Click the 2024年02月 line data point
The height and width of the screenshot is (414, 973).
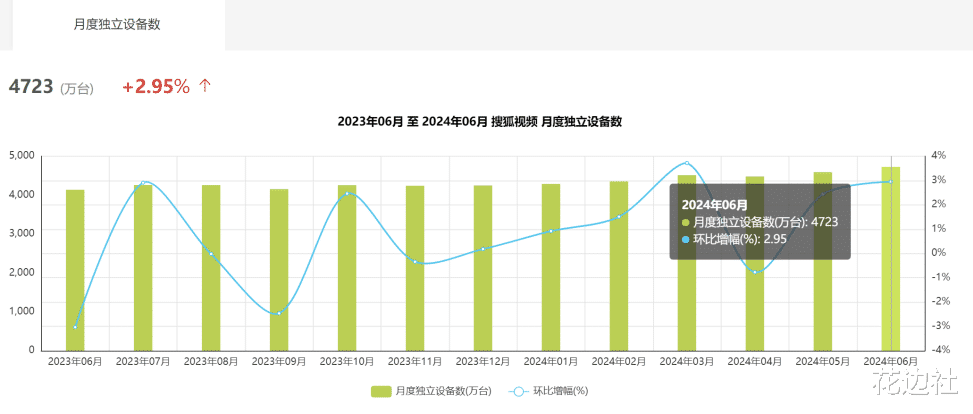(619, 217)
